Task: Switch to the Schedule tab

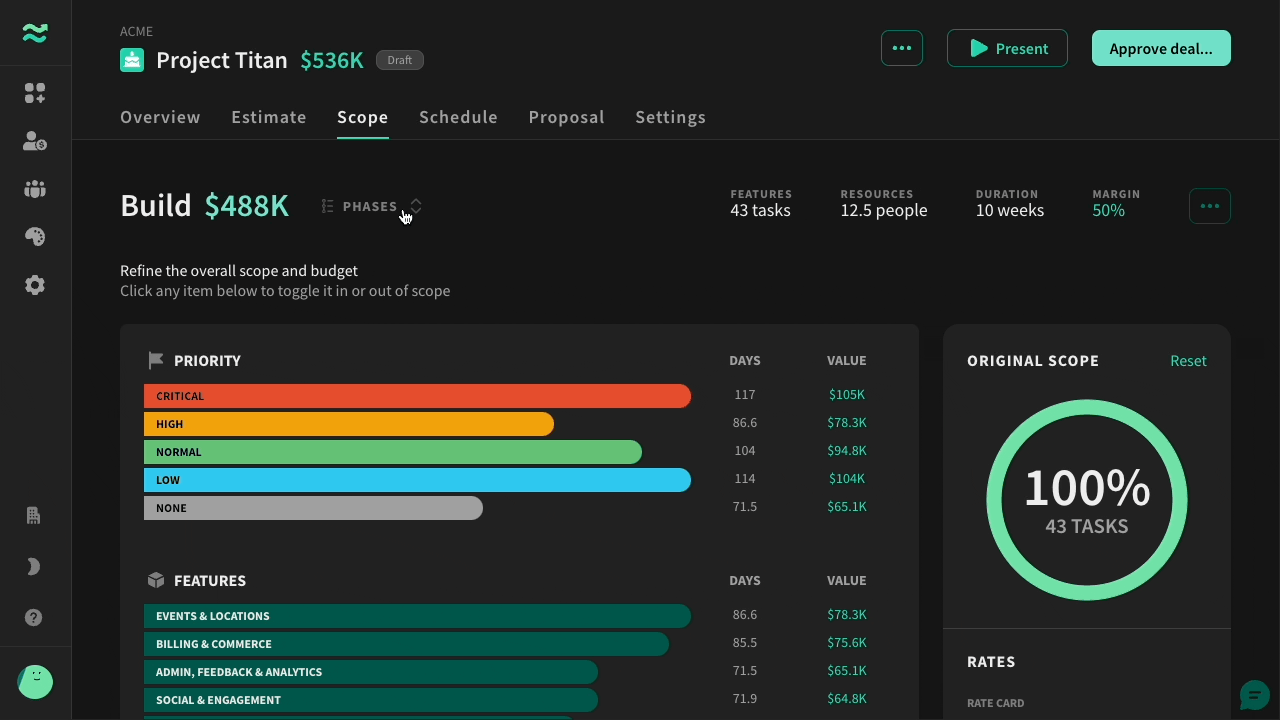Action: [x=458, y=117]
